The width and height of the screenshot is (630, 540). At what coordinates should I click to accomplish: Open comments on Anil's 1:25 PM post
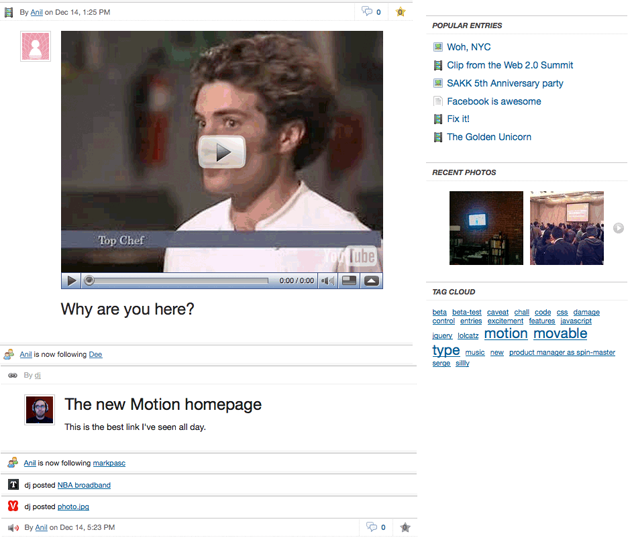click(x=371, y=12)
